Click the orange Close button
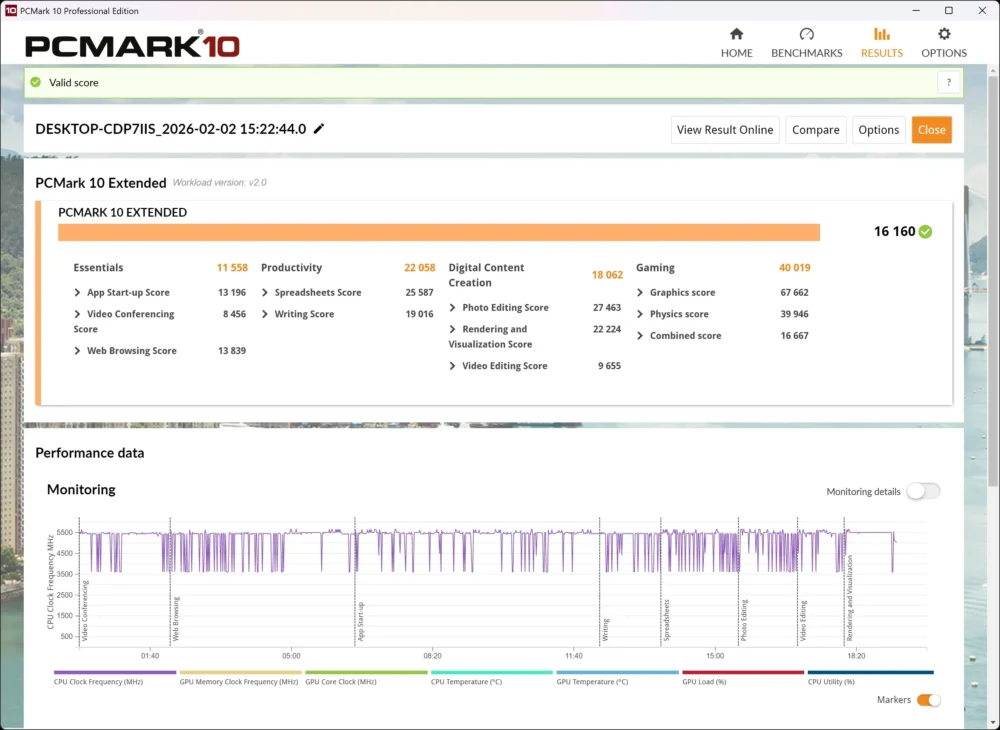This screenshot has height=730, width=1000. (932, 130)
